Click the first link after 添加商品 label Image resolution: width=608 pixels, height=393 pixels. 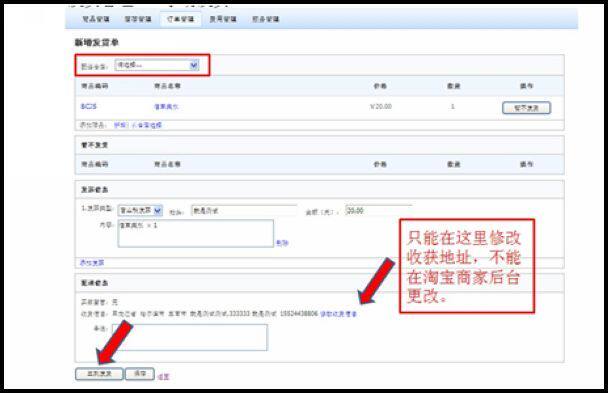tap(120, 125)
